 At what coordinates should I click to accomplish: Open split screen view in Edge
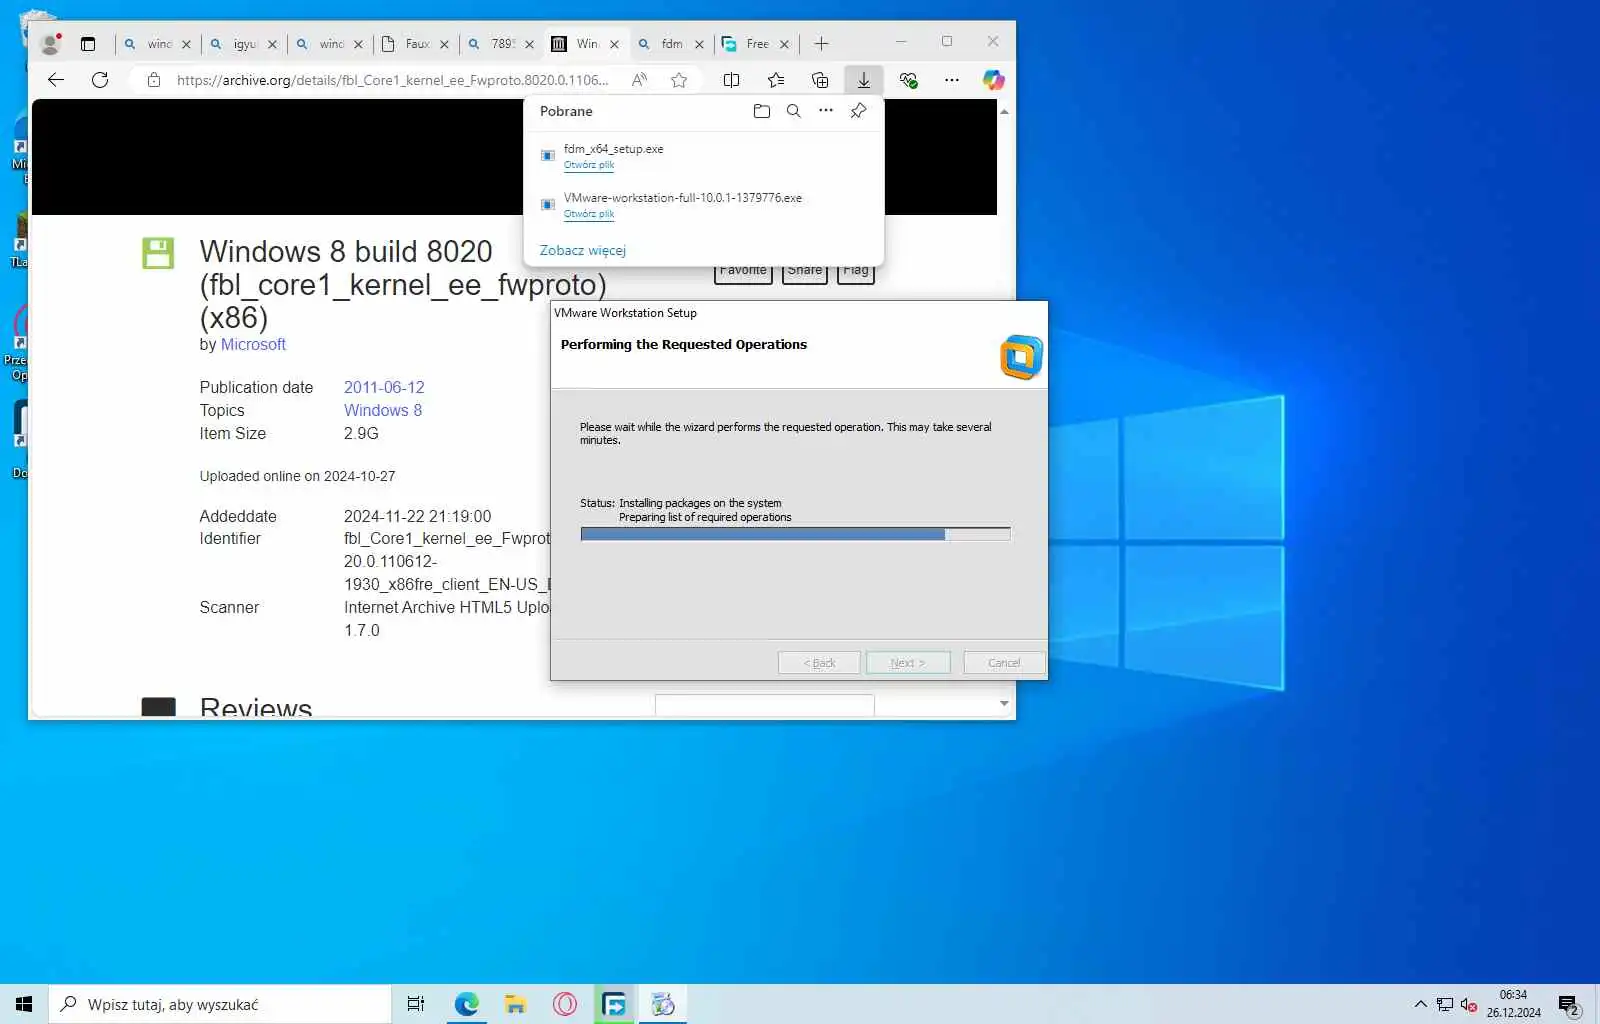click(731, 80)
